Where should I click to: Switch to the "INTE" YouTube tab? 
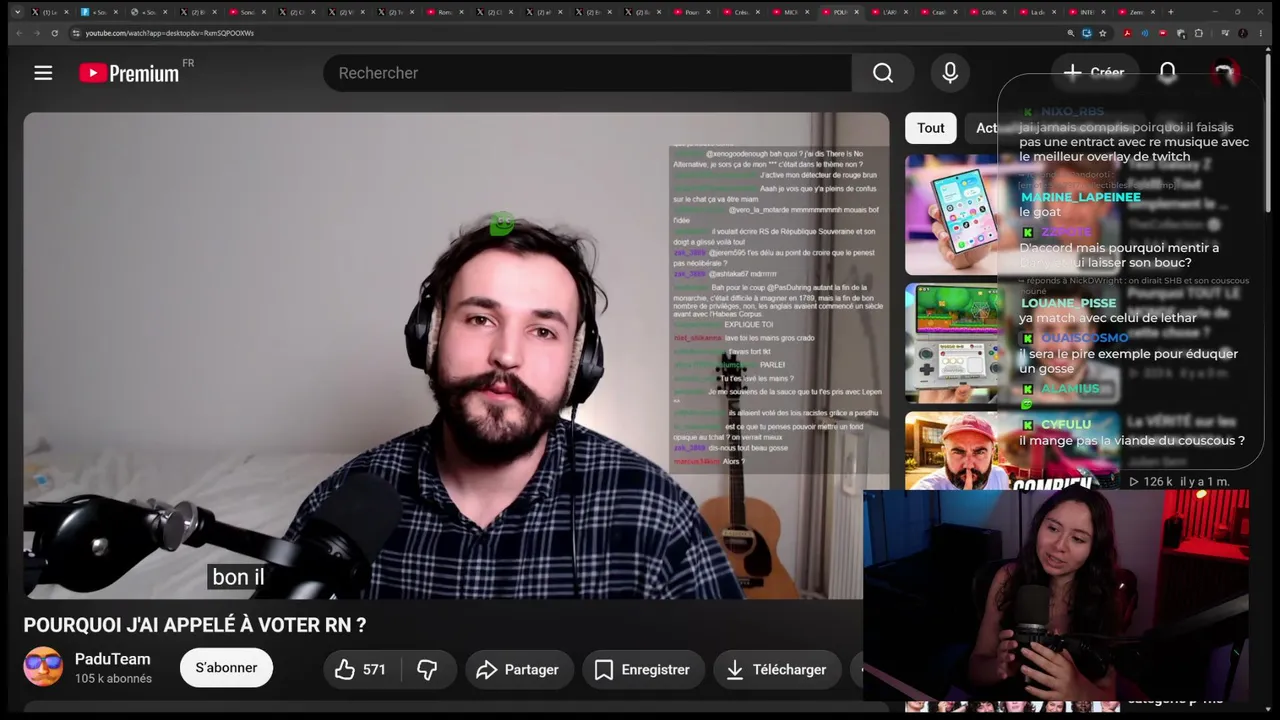[1086, 12]
